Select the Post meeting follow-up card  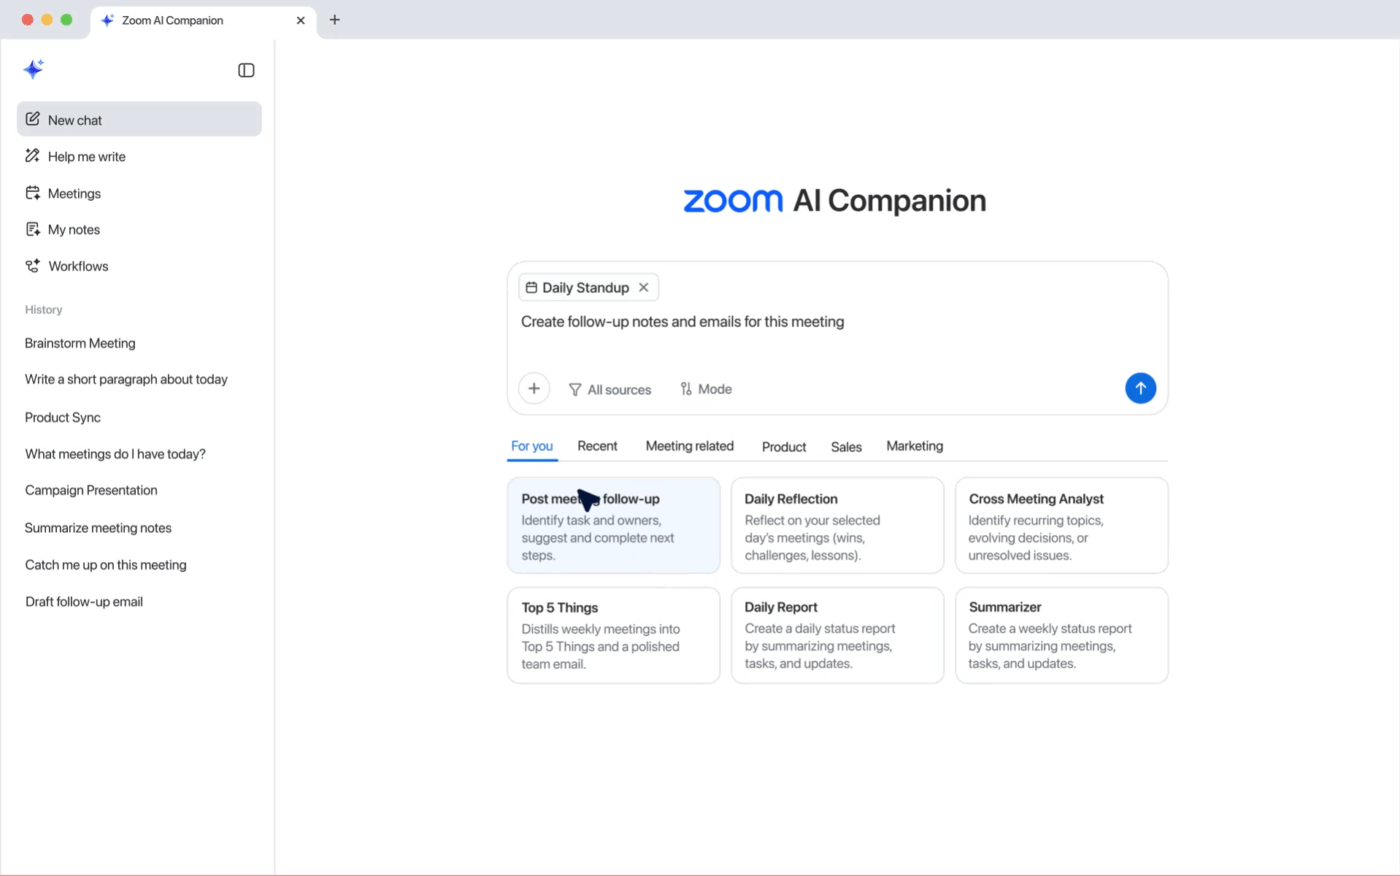613,525
